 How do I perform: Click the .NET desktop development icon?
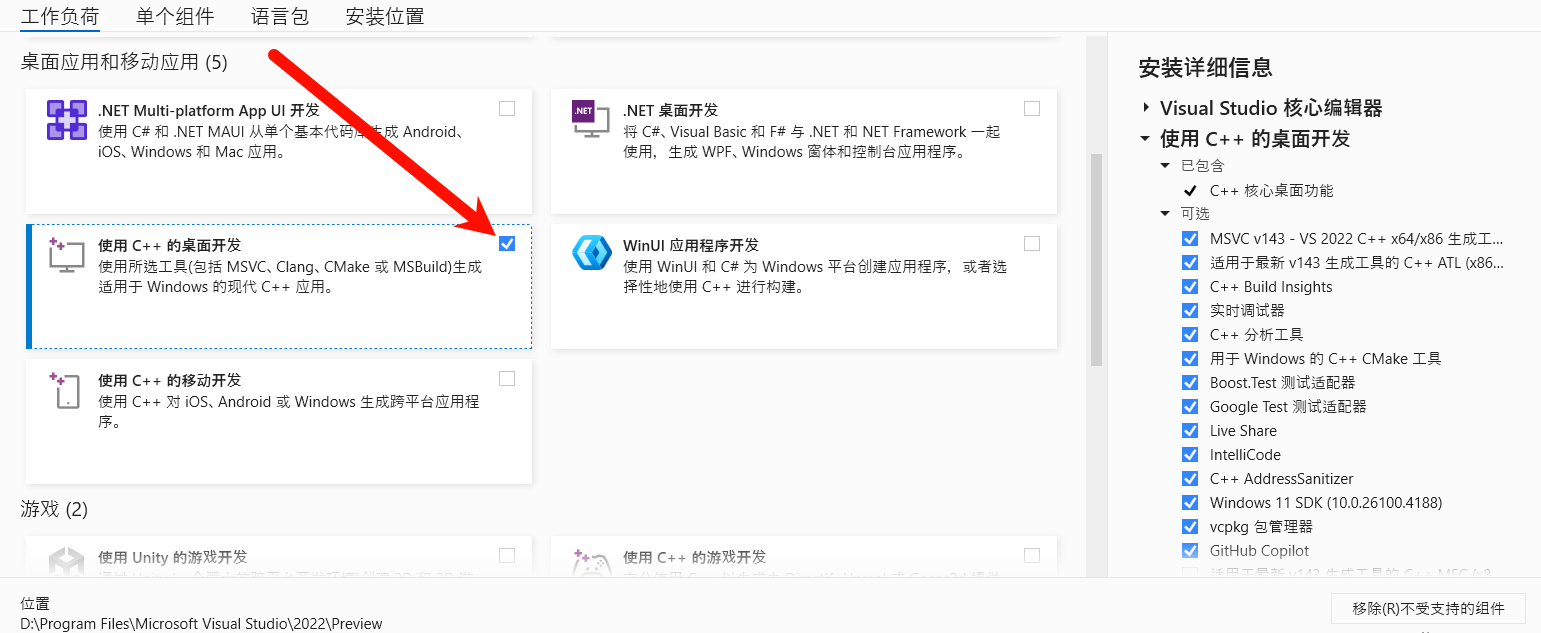click(x=590, y=119)
